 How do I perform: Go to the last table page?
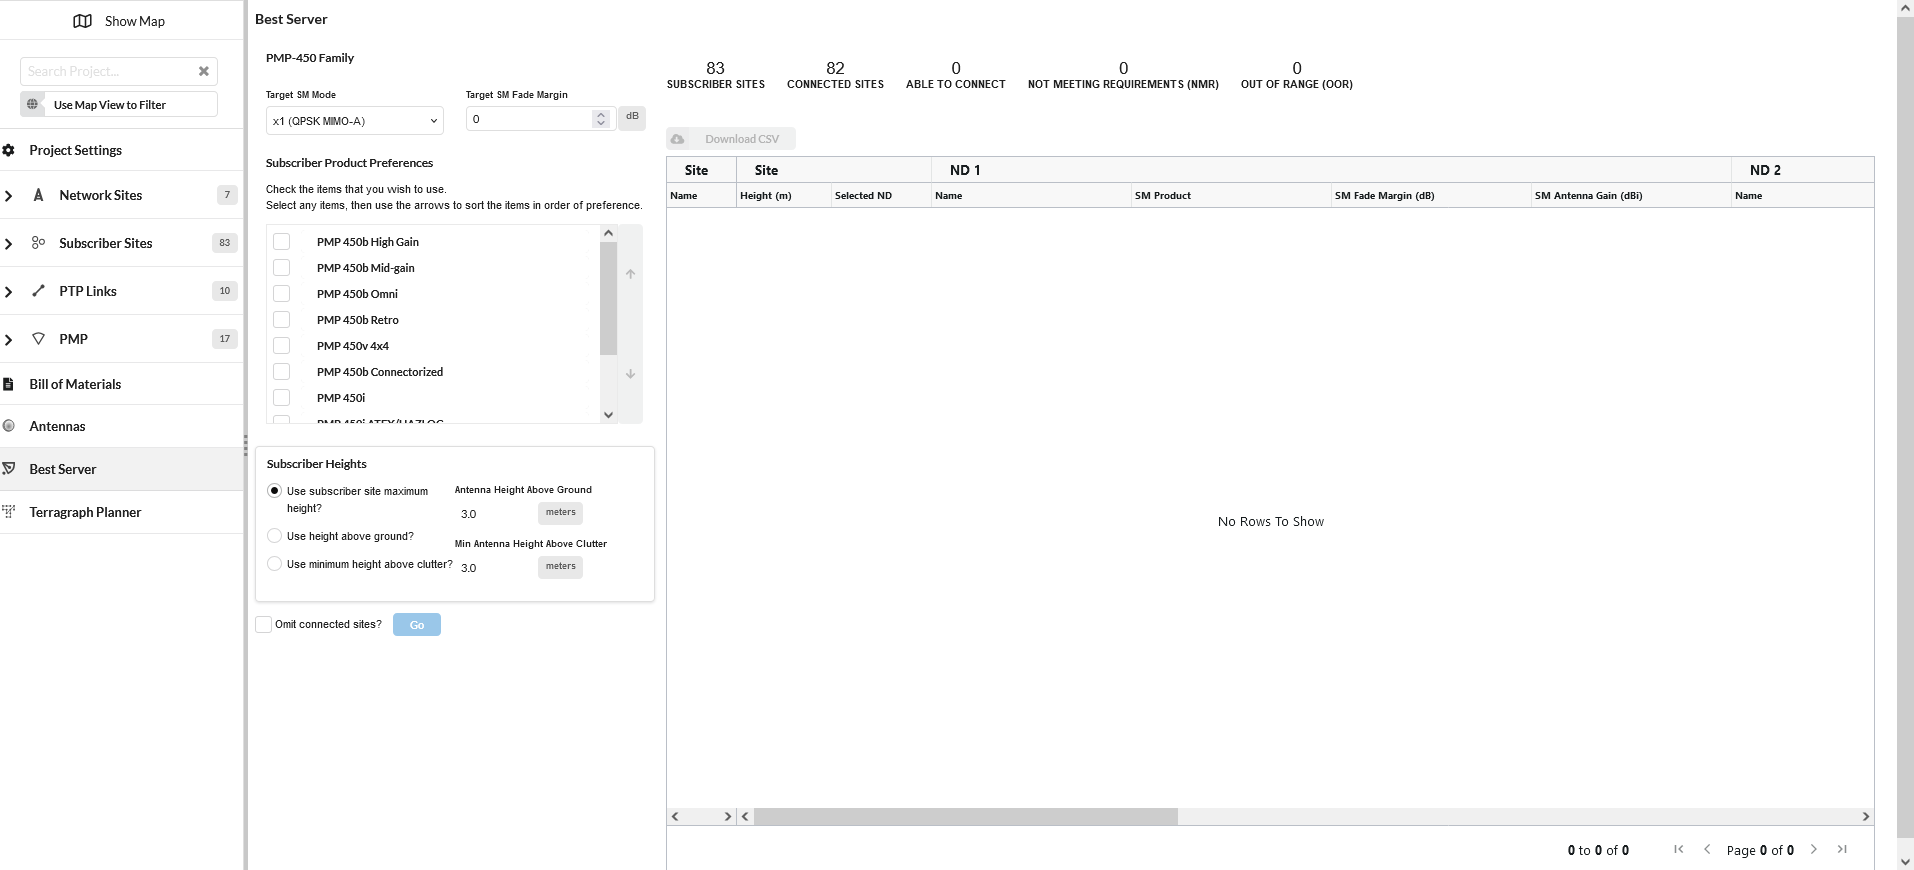(1842, 849)
